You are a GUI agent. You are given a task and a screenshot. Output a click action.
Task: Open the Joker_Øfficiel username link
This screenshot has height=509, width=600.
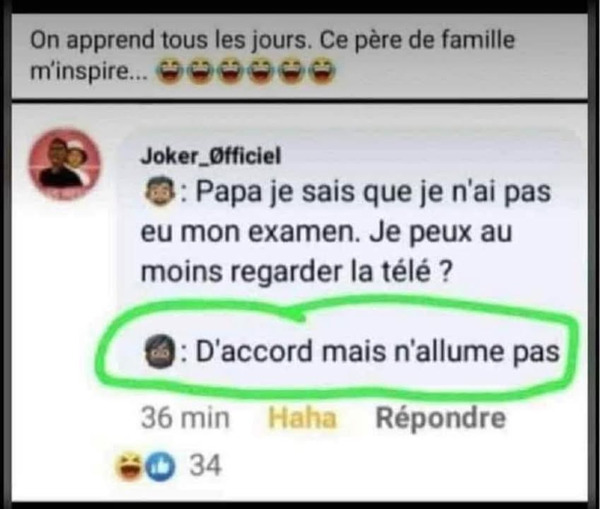tap(211, 156)
